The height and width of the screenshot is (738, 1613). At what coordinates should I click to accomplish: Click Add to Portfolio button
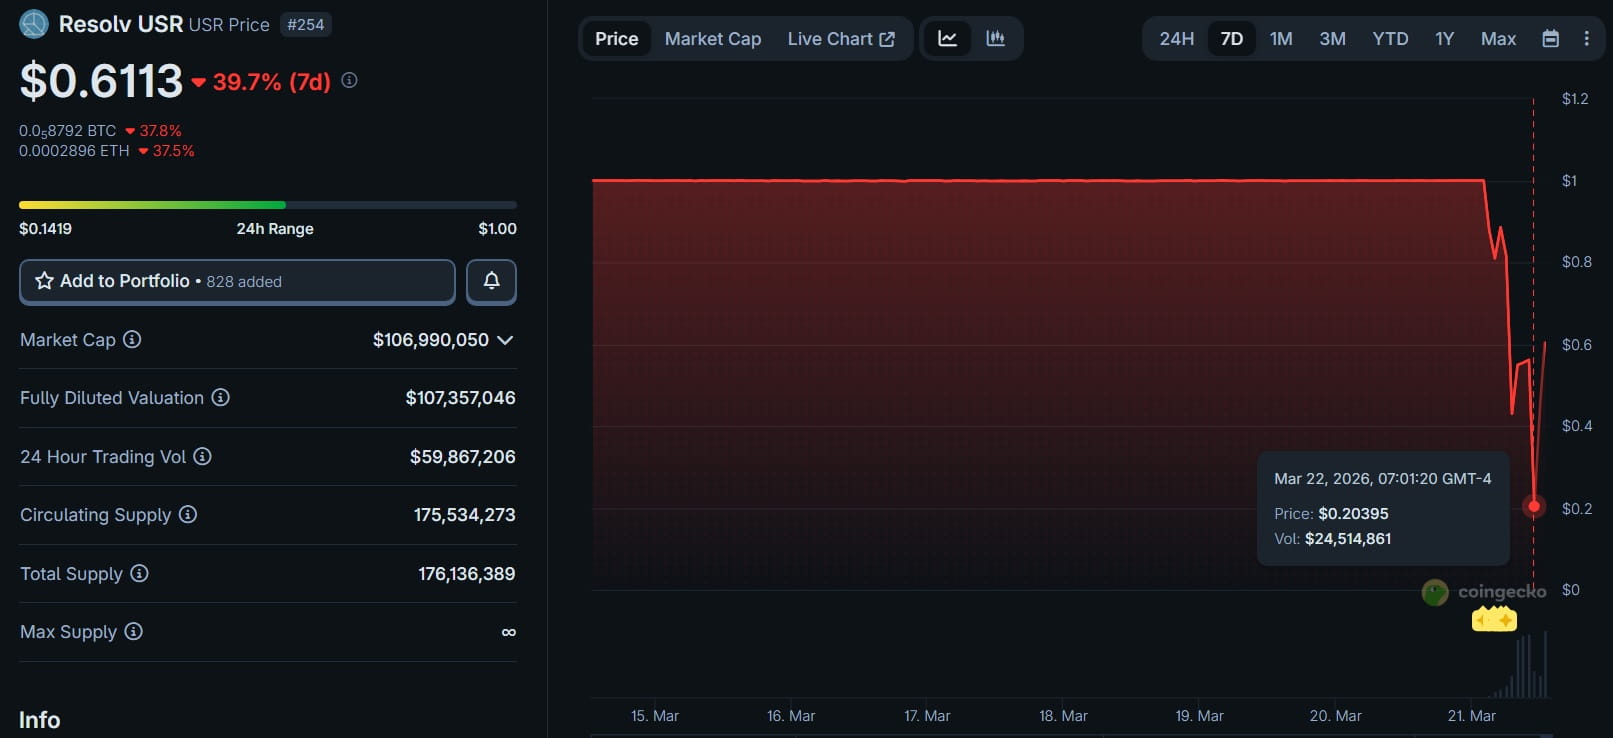237,281
